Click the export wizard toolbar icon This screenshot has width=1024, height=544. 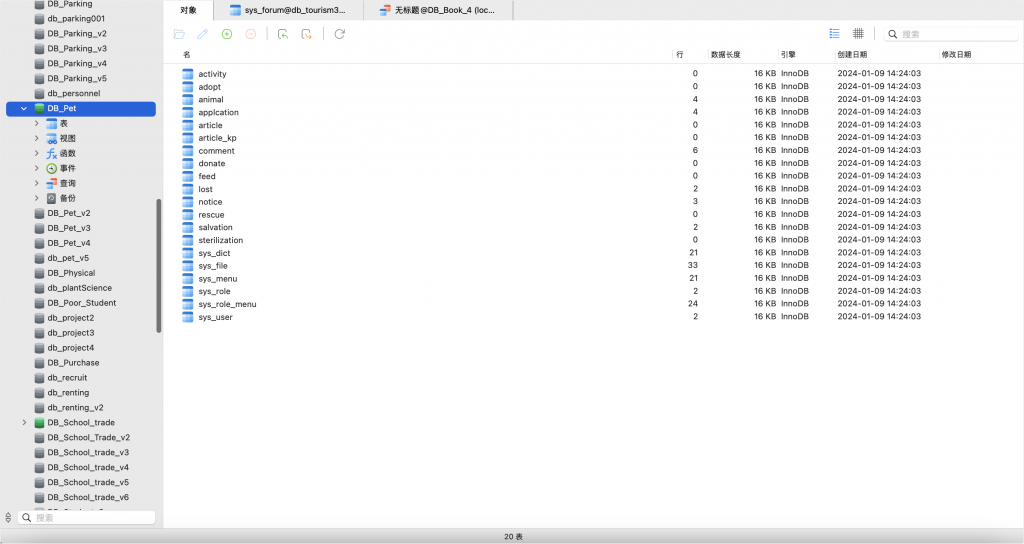pos(307,34)
